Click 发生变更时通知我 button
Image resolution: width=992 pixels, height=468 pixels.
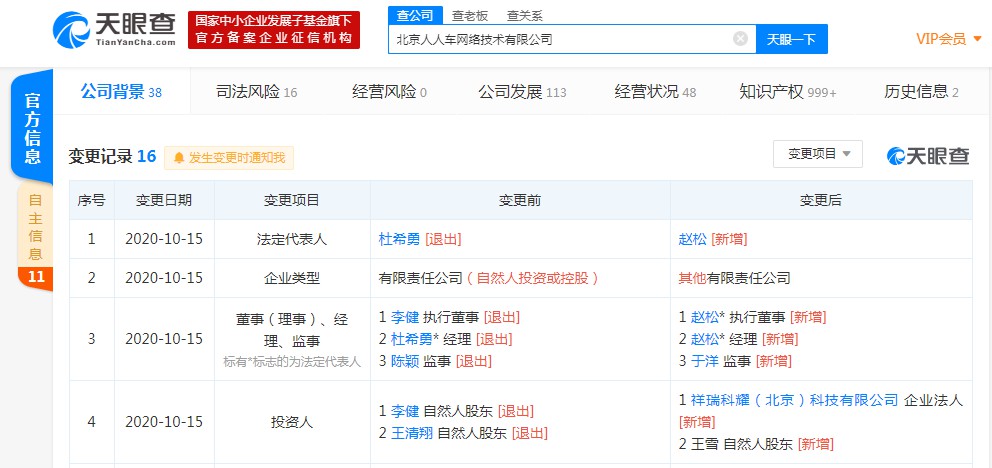[229, 158]
